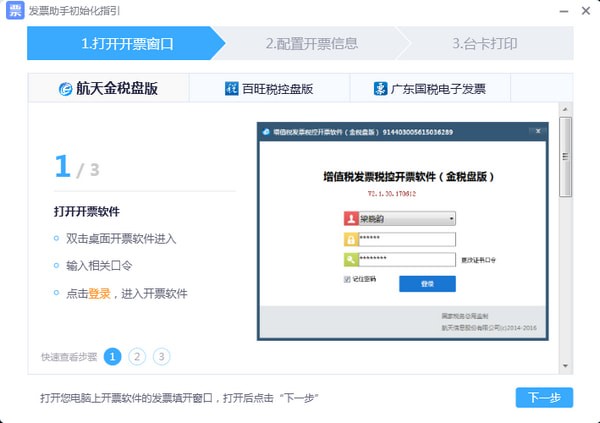Jump to quick step 2 circle
The width and height of the screenshot is (600, 423).
(x=137, y=357)
